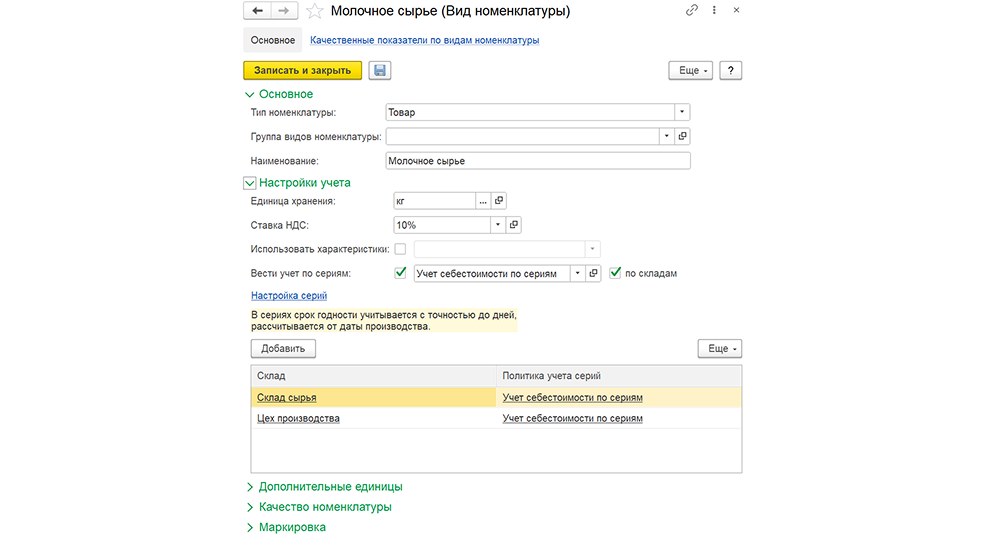Open the Единица хранения record icon
The height and width of the screenshot is (540, 987).
coord(499,201)
